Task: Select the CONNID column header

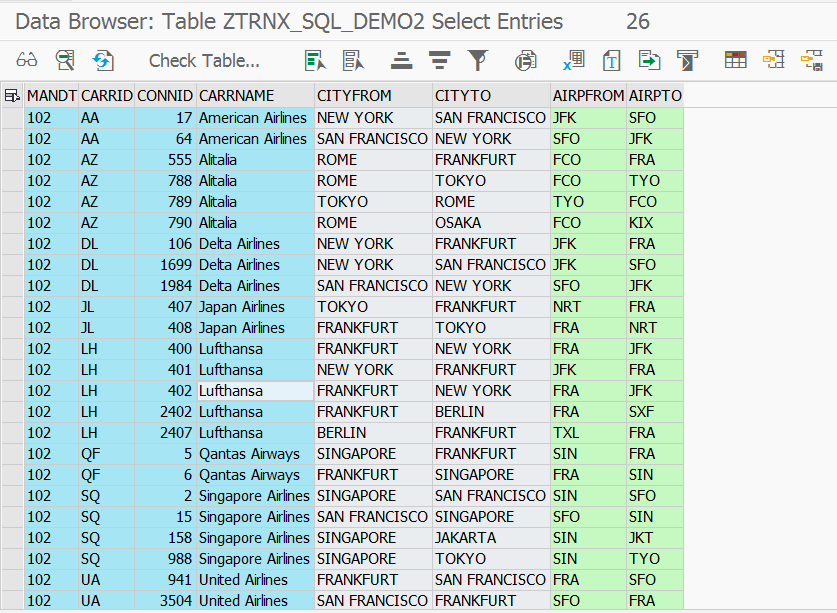Action: (165, 96)
